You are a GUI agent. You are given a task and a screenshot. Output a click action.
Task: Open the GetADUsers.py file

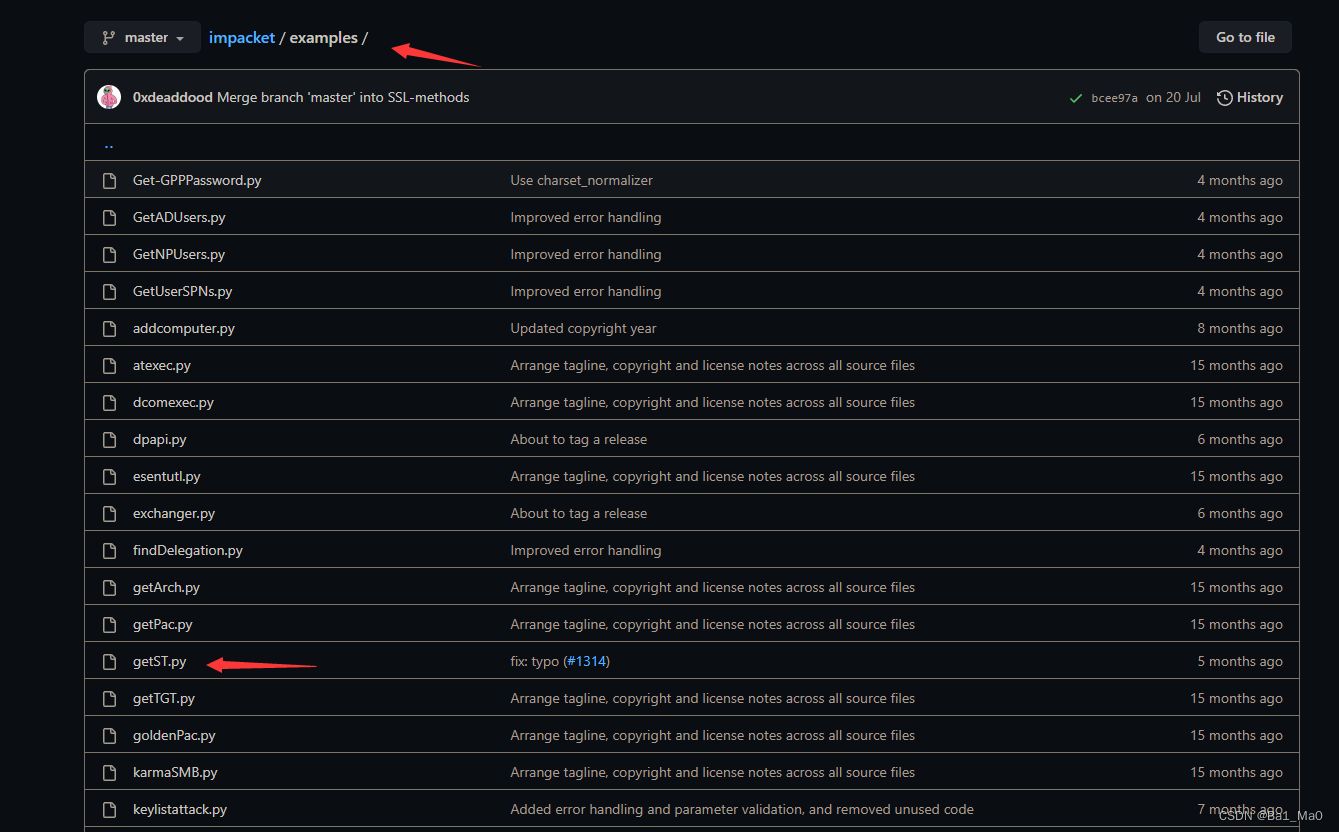pyautogui.click(x=179, y=217)
